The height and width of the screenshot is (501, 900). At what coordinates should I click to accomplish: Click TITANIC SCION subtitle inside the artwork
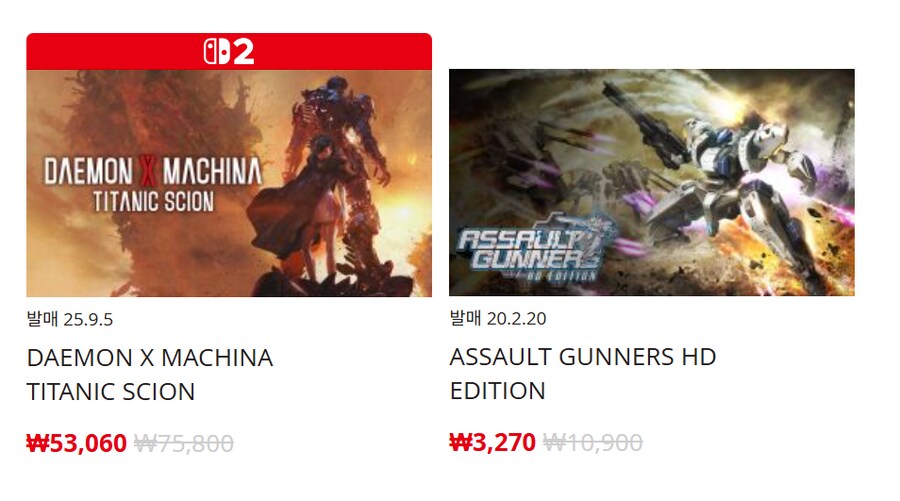154,202
